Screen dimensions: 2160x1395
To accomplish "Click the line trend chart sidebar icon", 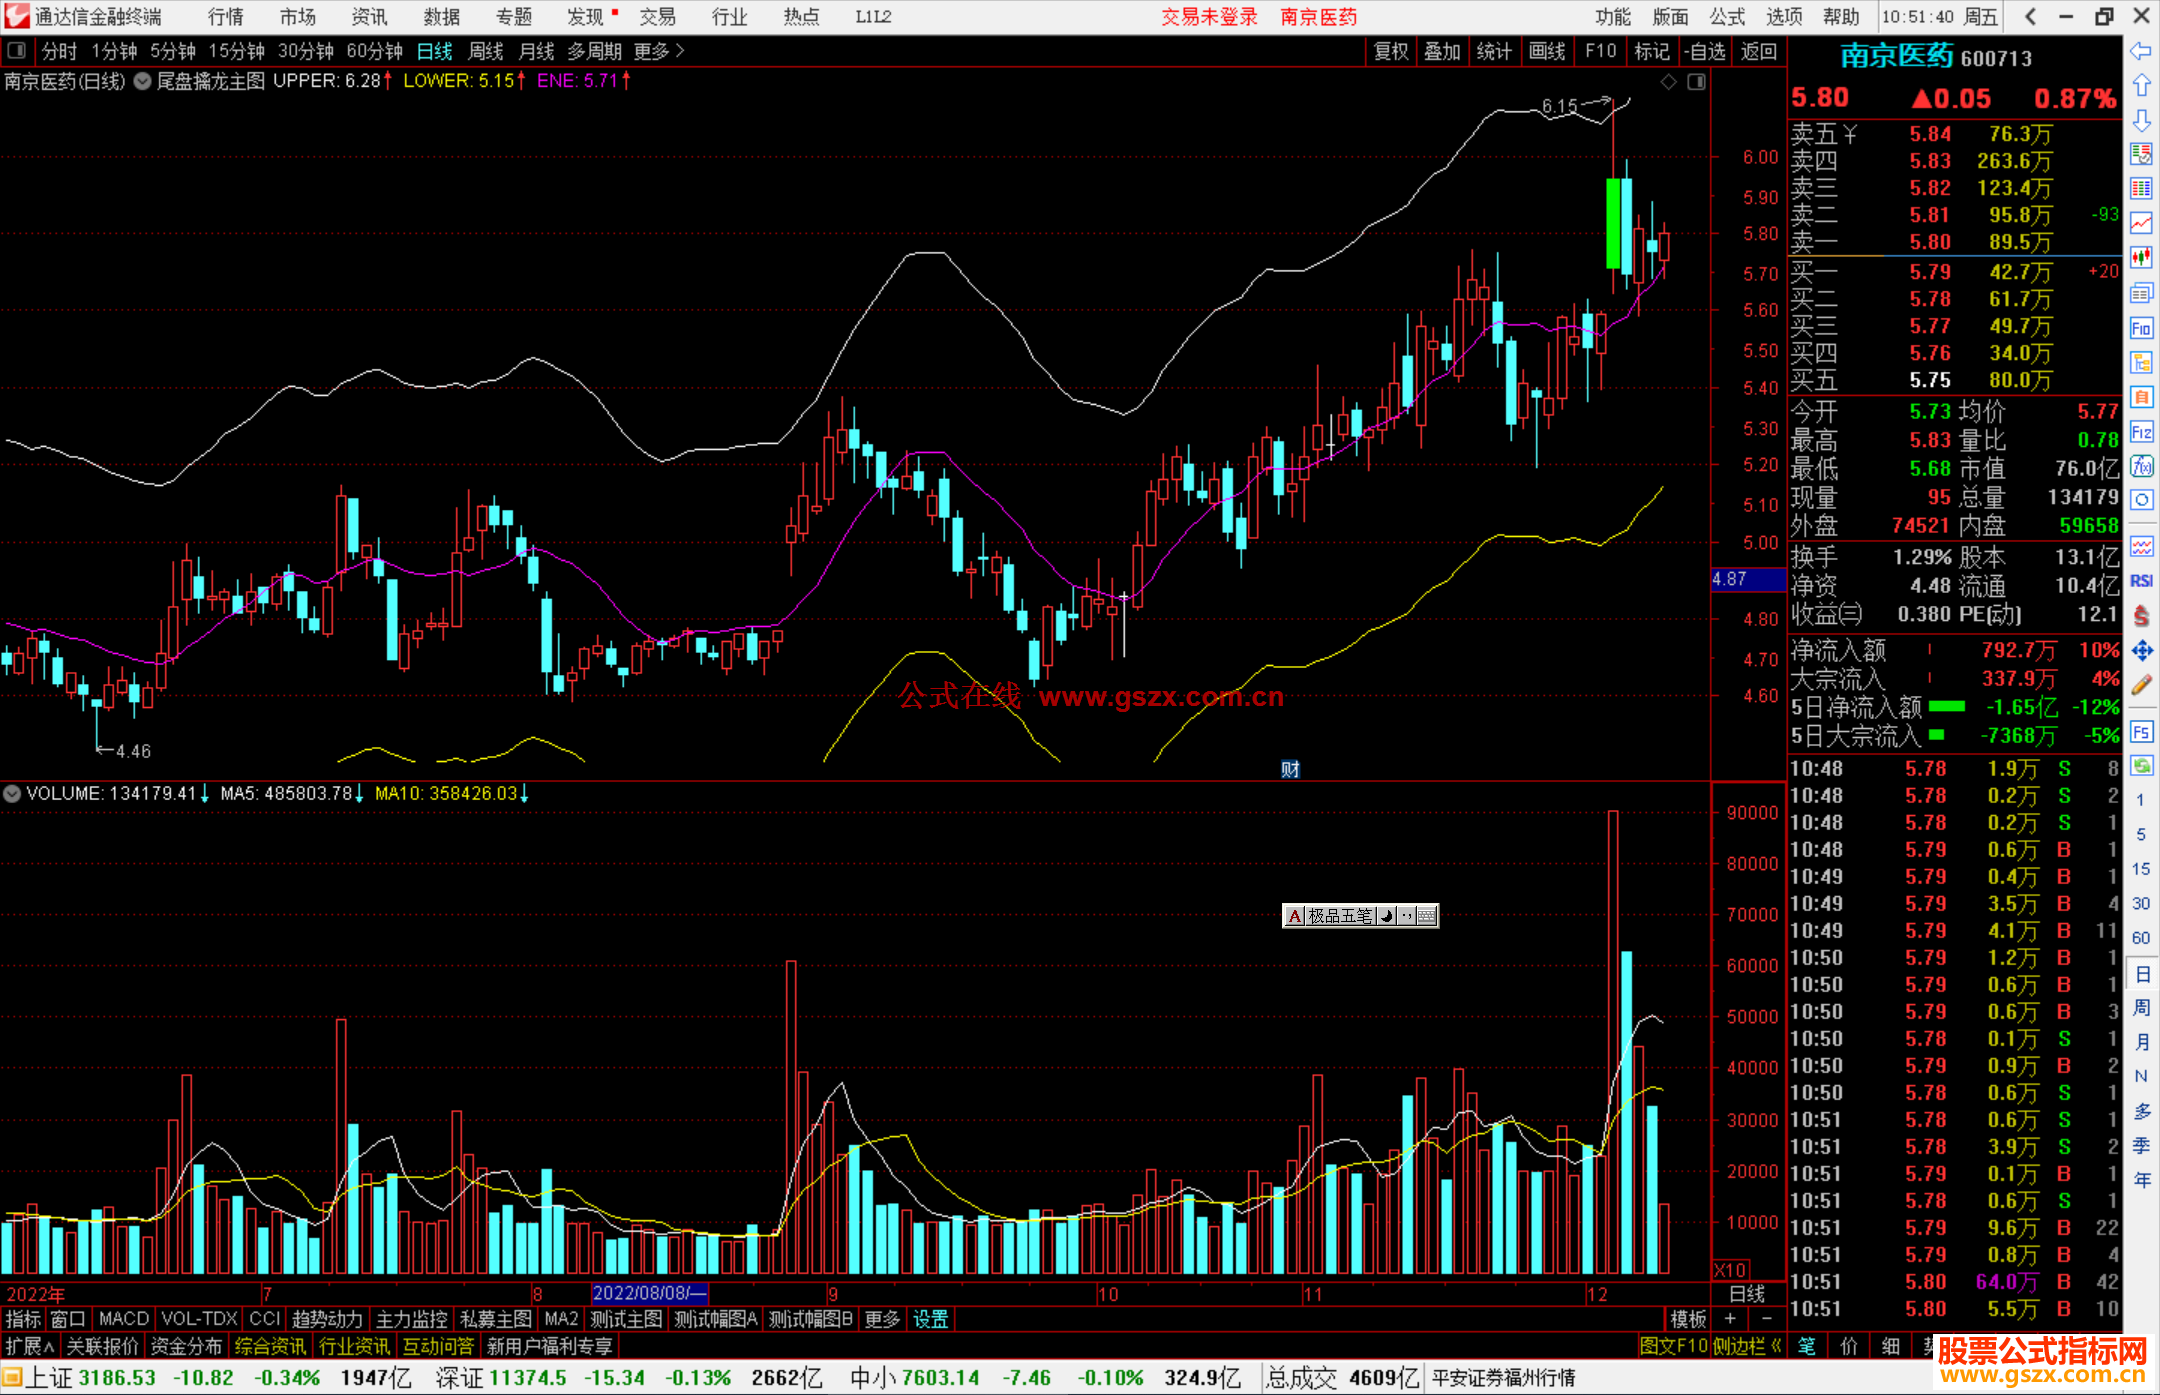I will 2141,223.
